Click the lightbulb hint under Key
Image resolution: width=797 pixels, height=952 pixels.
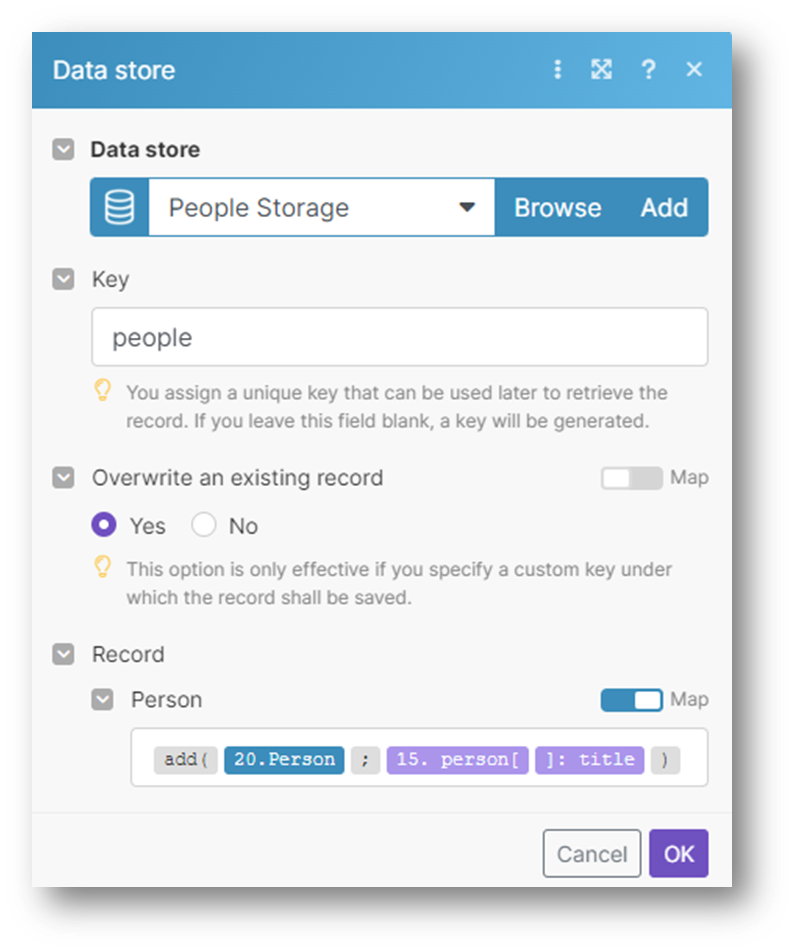(x=102, y=391)
